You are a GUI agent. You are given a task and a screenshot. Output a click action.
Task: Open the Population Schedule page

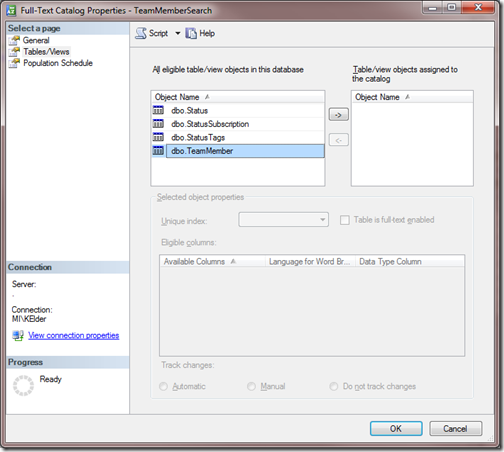coord(58,63)
